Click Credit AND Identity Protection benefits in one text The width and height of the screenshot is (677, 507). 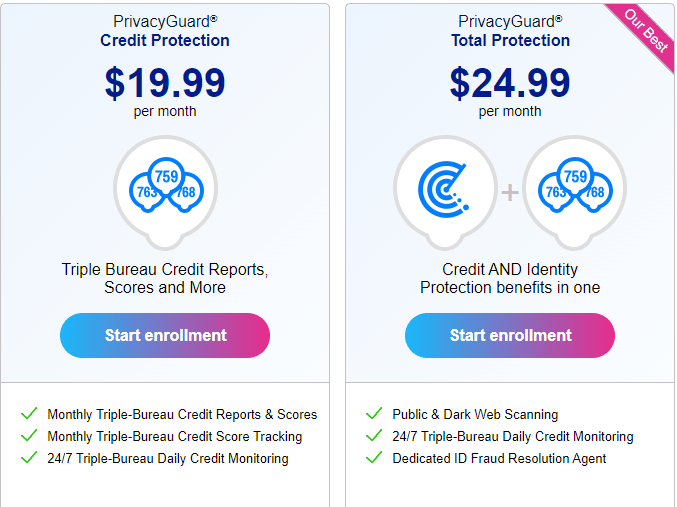pos(510,279)
